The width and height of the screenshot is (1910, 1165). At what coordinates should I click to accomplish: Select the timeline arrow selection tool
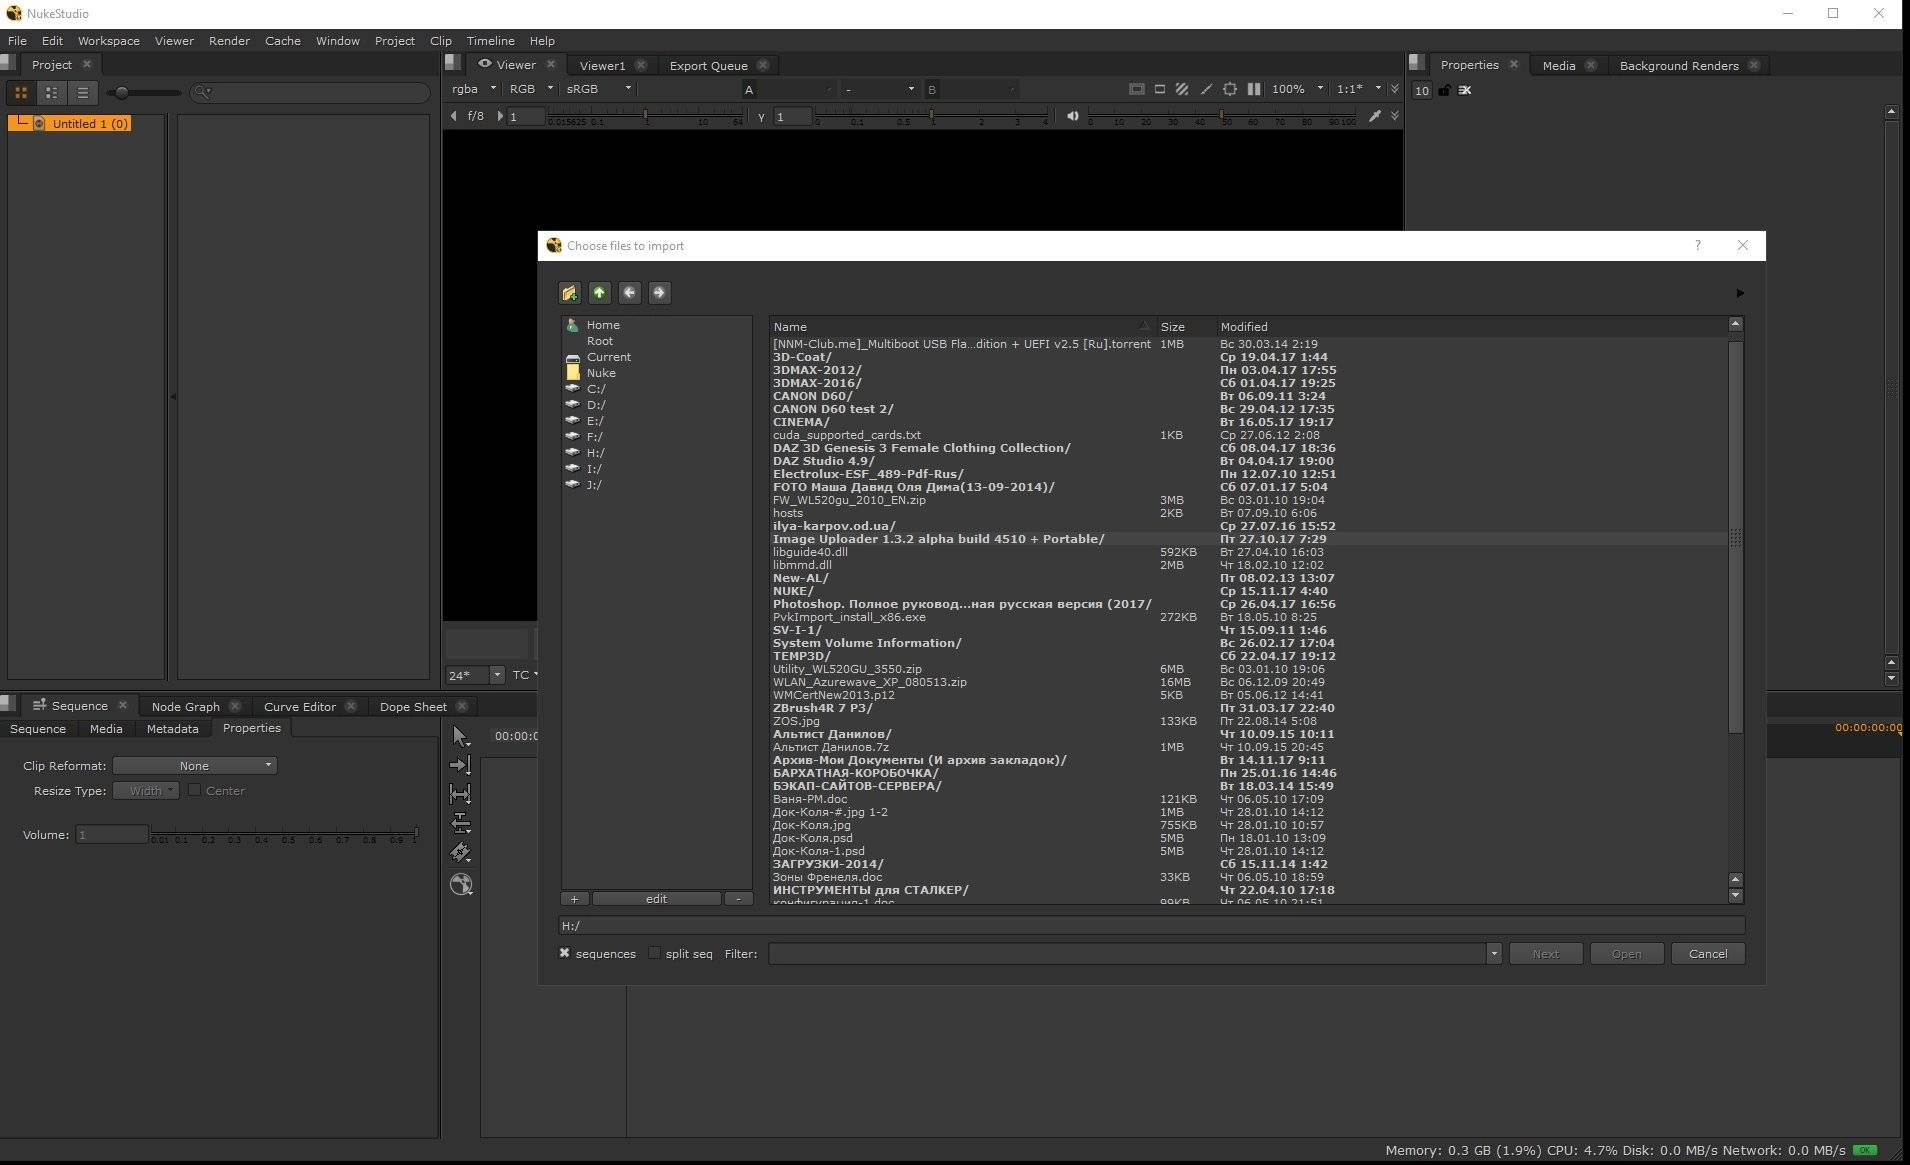coord(460,736)
